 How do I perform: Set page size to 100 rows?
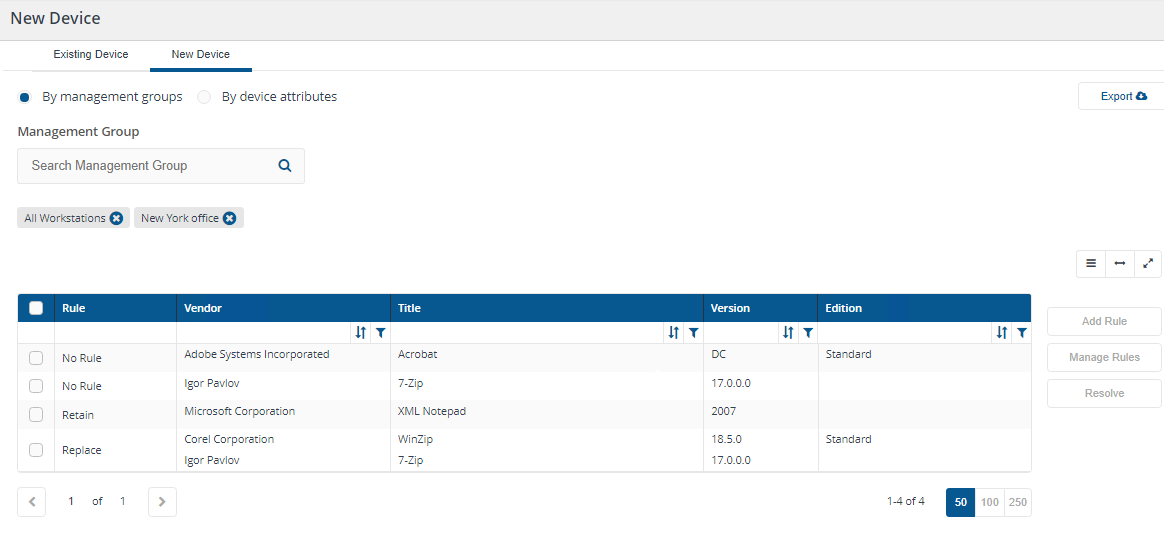point(989,502)
